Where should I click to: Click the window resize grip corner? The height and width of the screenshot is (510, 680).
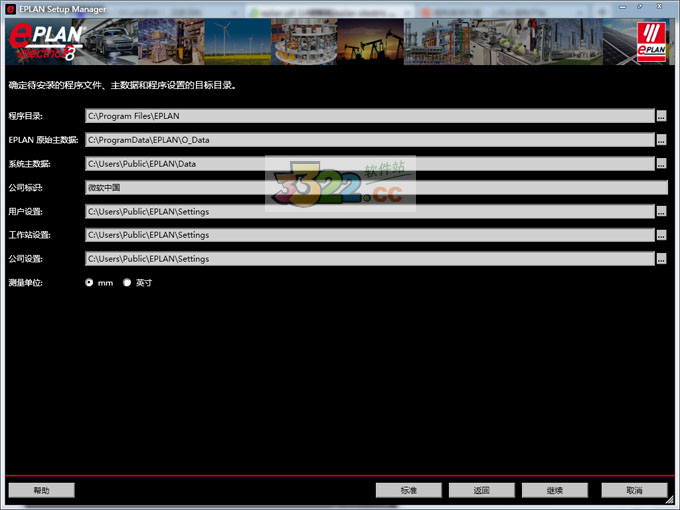(670, 500)
